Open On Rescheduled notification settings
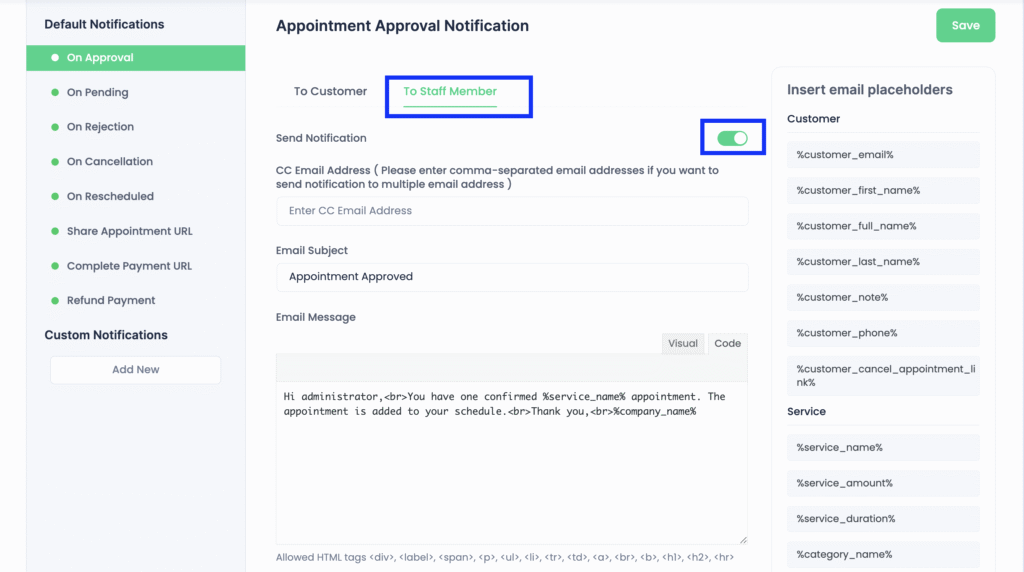 pyautogui.click(x=110, y=197)
